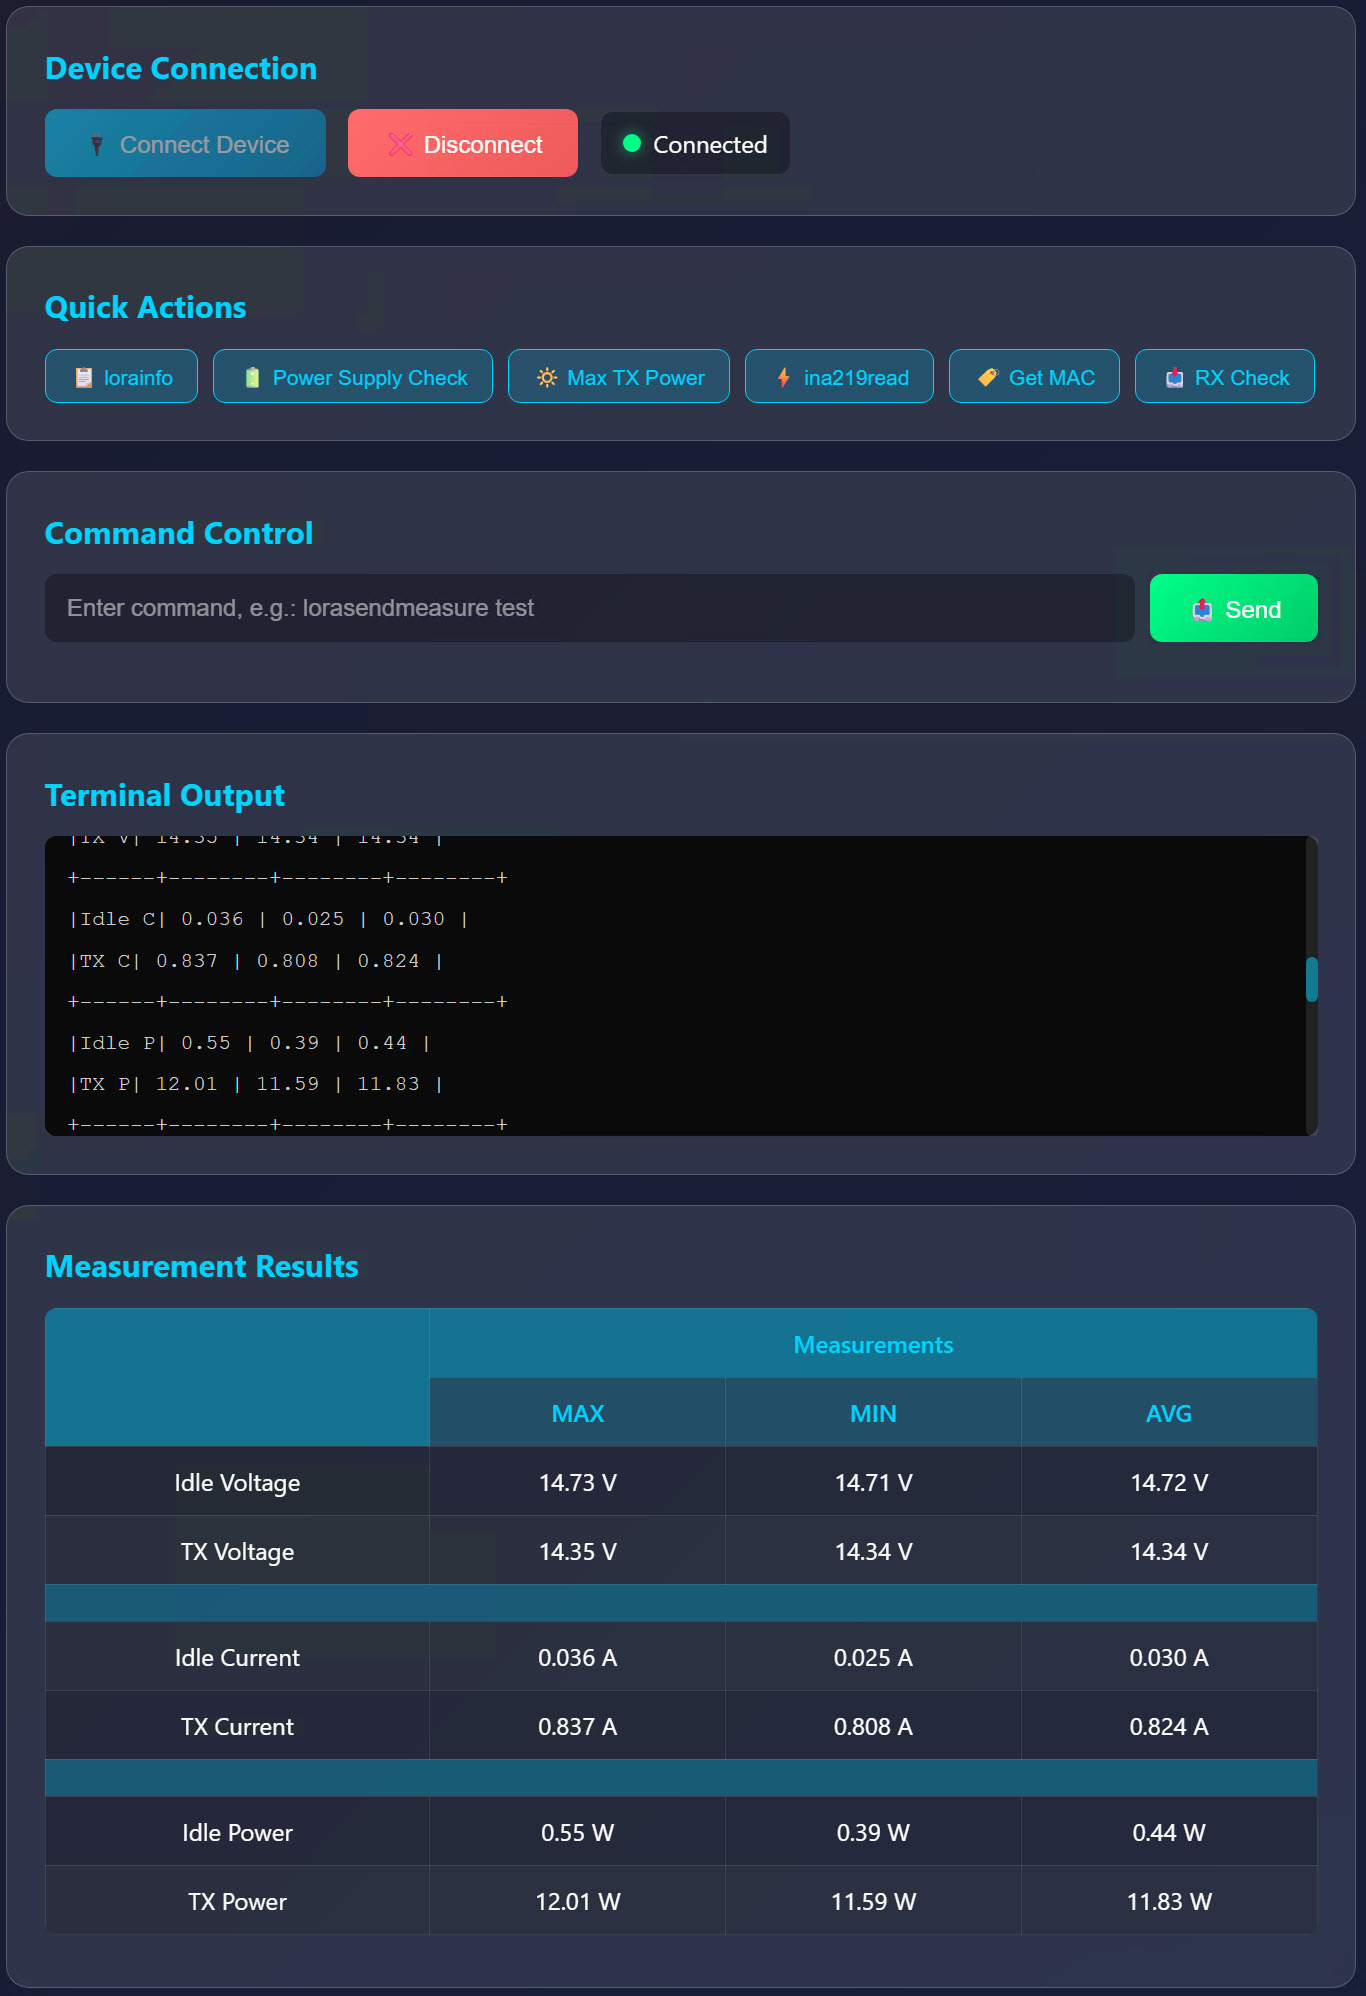Click the TX C line in terminal
Viewport: 1366px width, 1996px height.
(255, 960)
